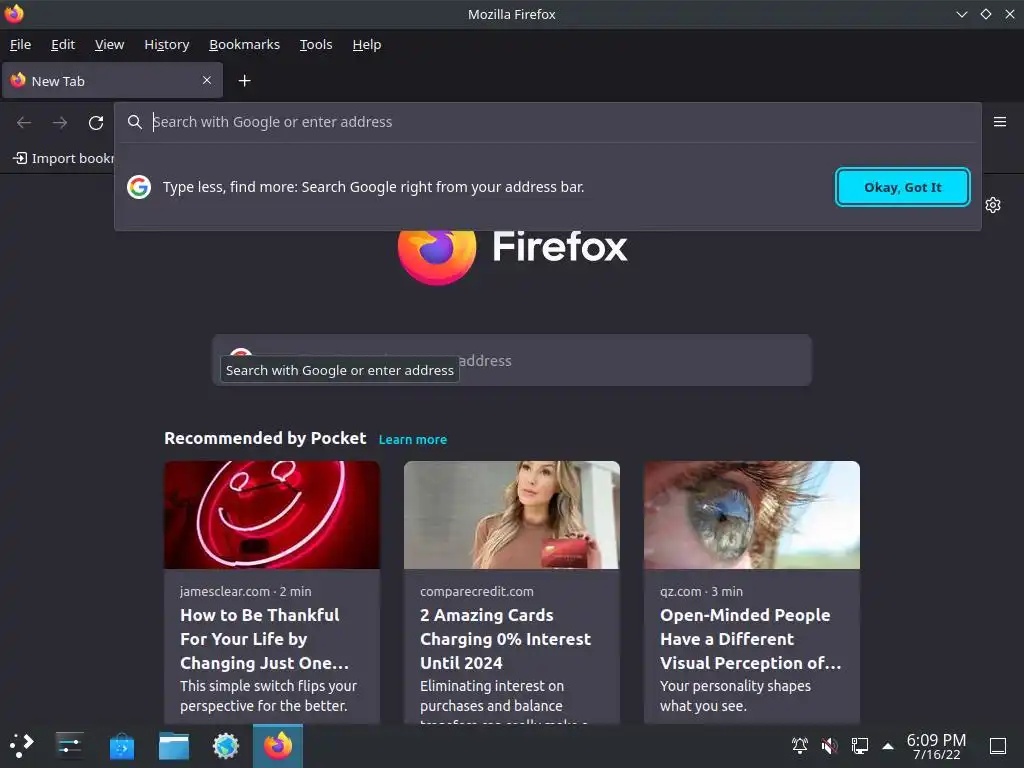Click the muted volume tray icon

click(829, 745)
